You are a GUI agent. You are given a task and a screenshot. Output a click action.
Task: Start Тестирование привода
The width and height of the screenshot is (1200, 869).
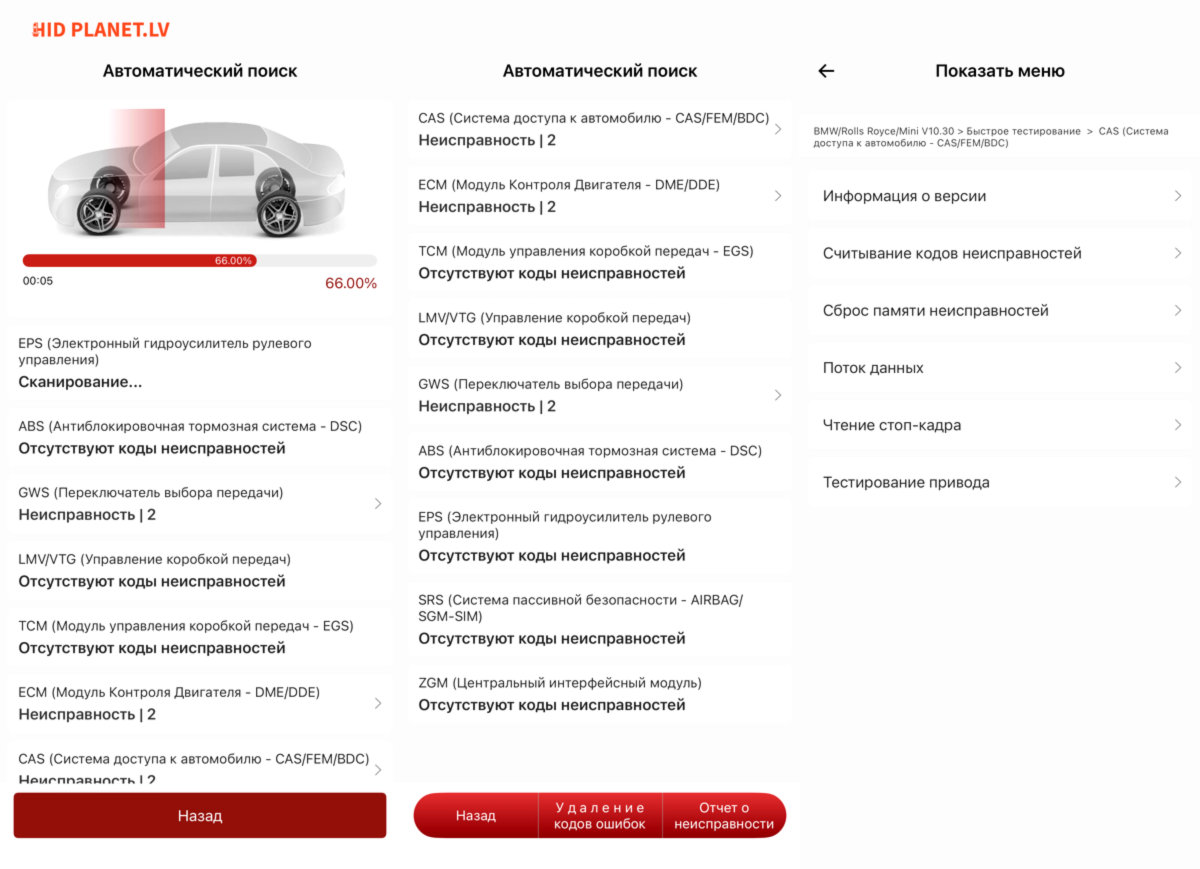[x=1000, y=481]
